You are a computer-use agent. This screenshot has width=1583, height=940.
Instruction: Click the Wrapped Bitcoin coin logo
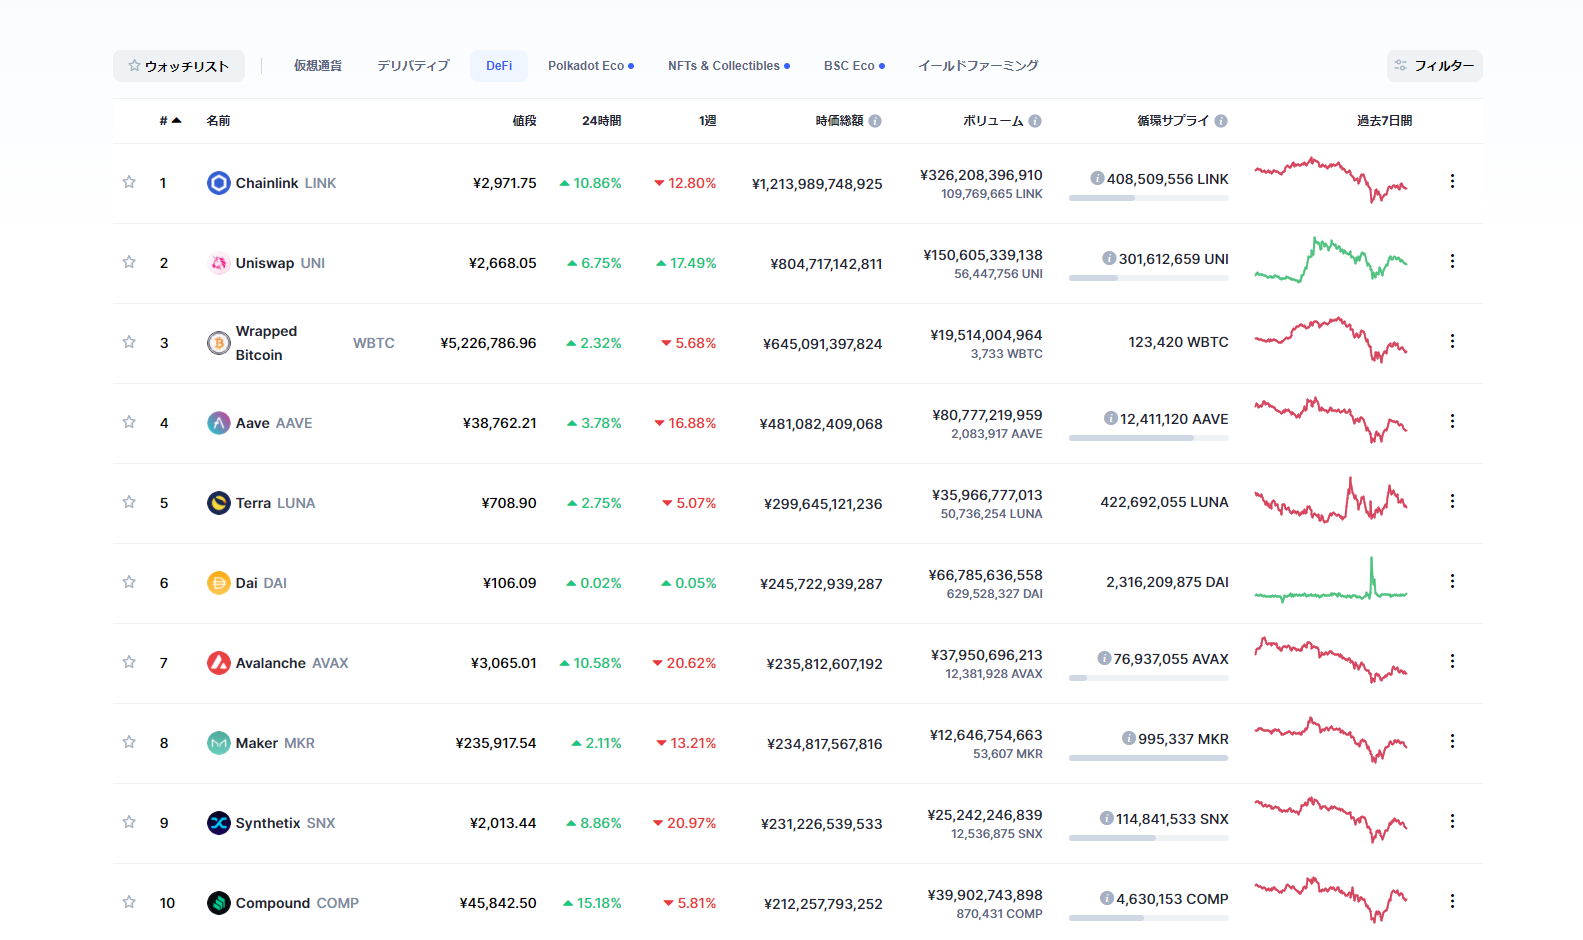point(219,343)
